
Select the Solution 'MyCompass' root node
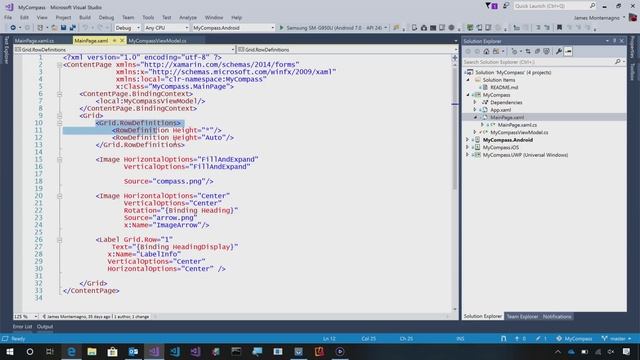point(513,72)
